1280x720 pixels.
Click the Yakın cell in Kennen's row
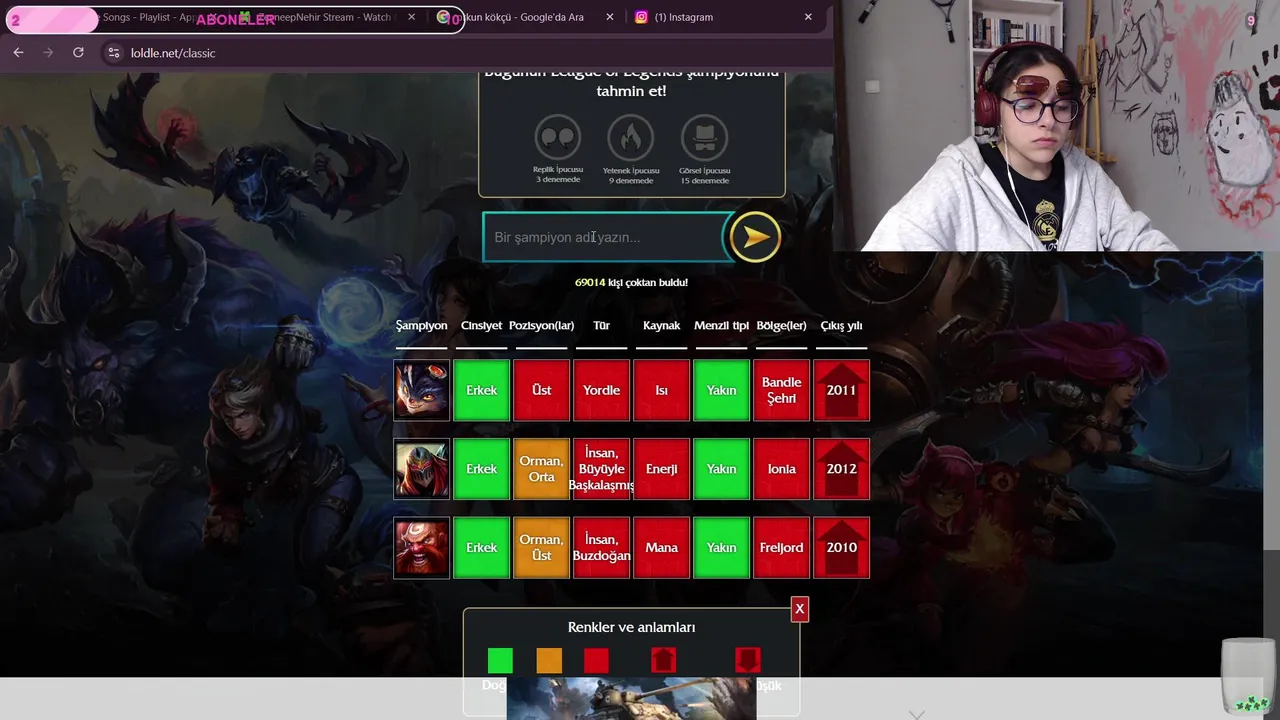(x=721, y=390)
